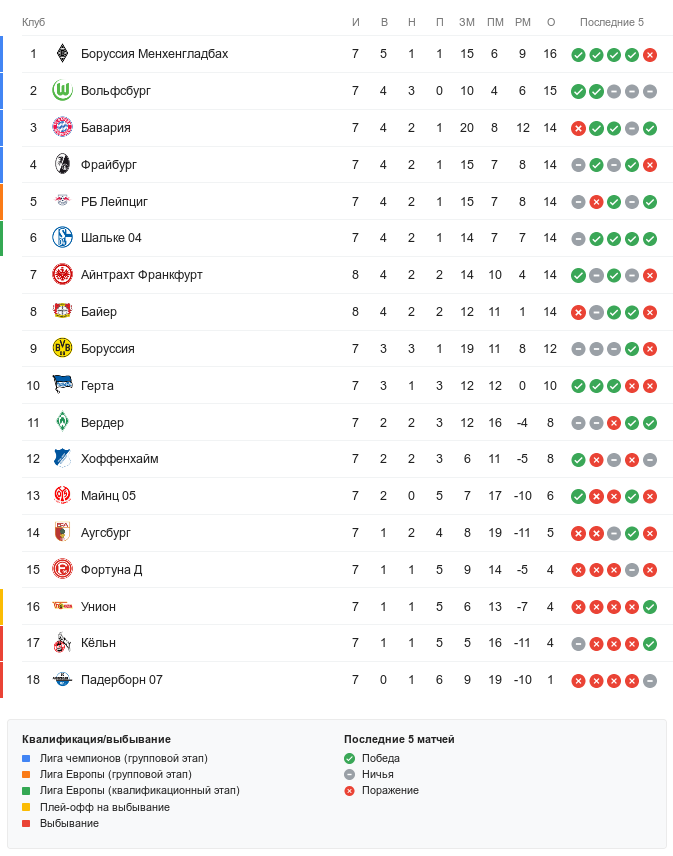Click the Borussia Mönchengladbach club logo
Screen dimensions: 673x856
point(62,54)
